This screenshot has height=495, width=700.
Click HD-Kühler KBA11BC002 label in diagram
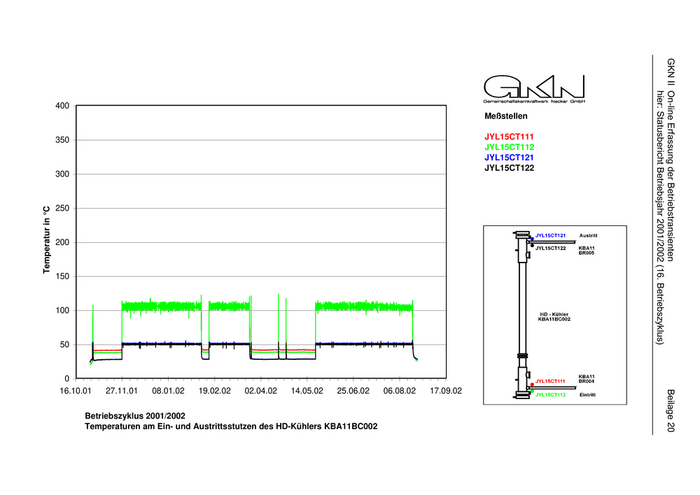553,315
